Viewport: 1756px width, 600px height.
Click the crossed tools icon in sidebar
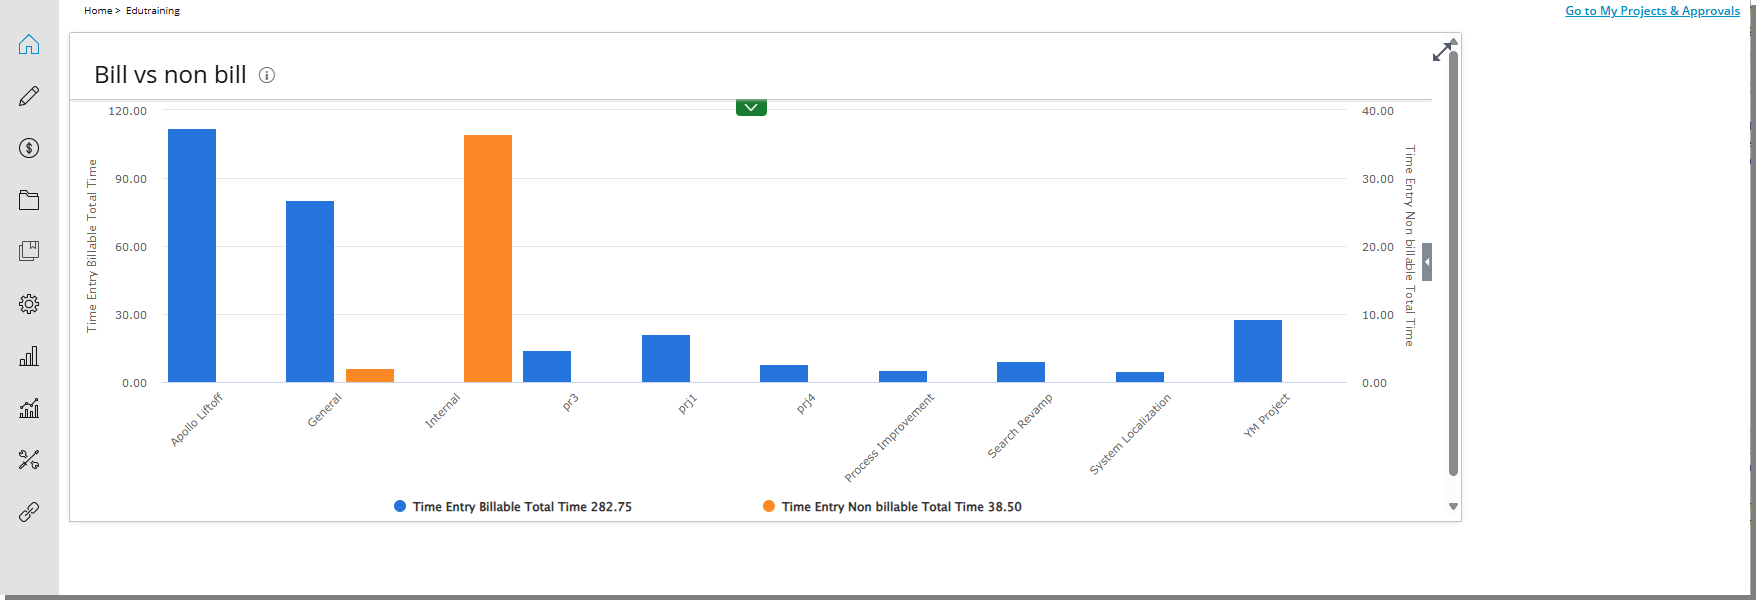29,460
